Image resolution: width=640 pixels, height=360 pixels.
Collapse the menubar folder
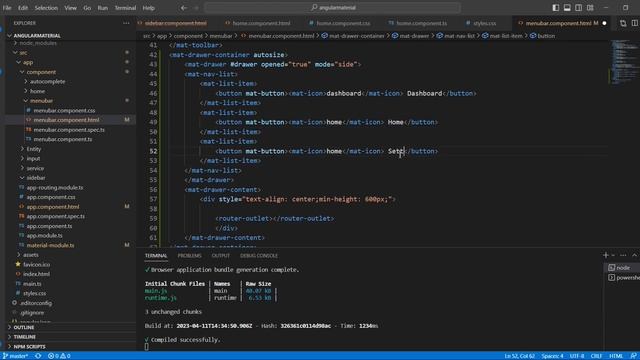coord(41,101)
